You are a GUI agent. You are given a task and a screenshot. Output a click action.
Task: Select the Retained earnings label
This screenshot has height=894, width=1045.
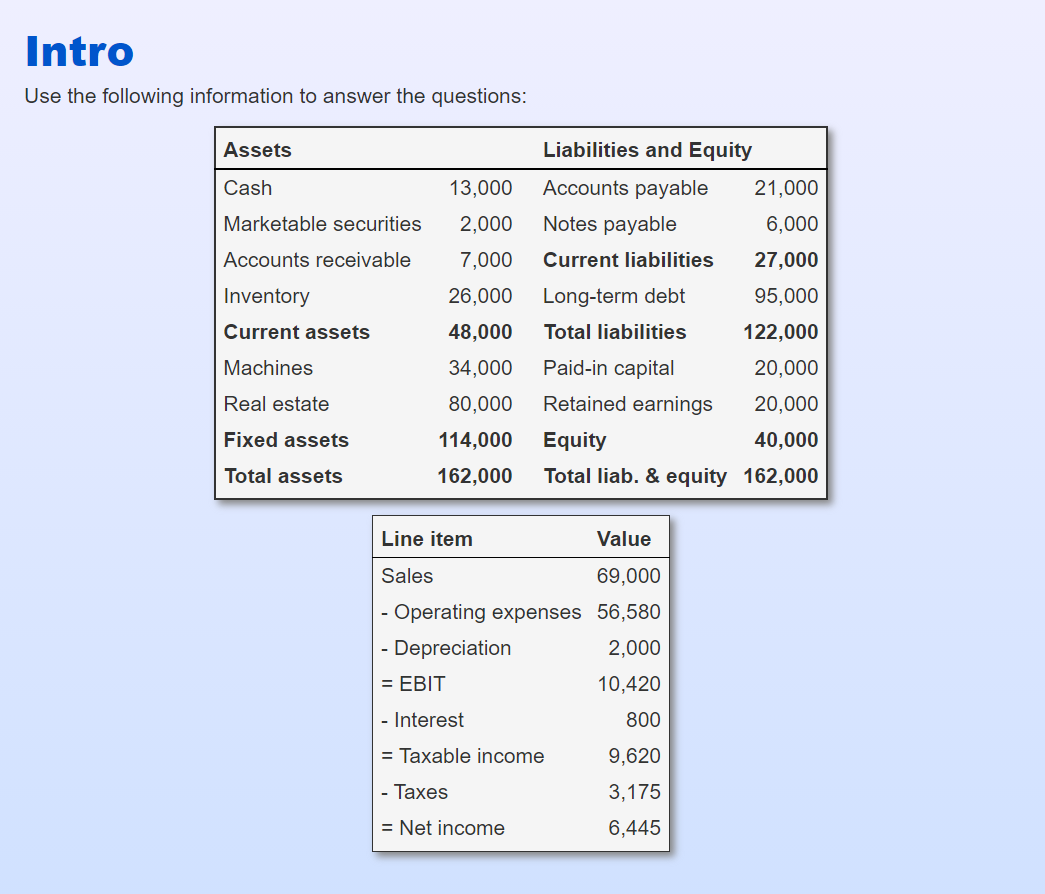click(x=628, y=404)
